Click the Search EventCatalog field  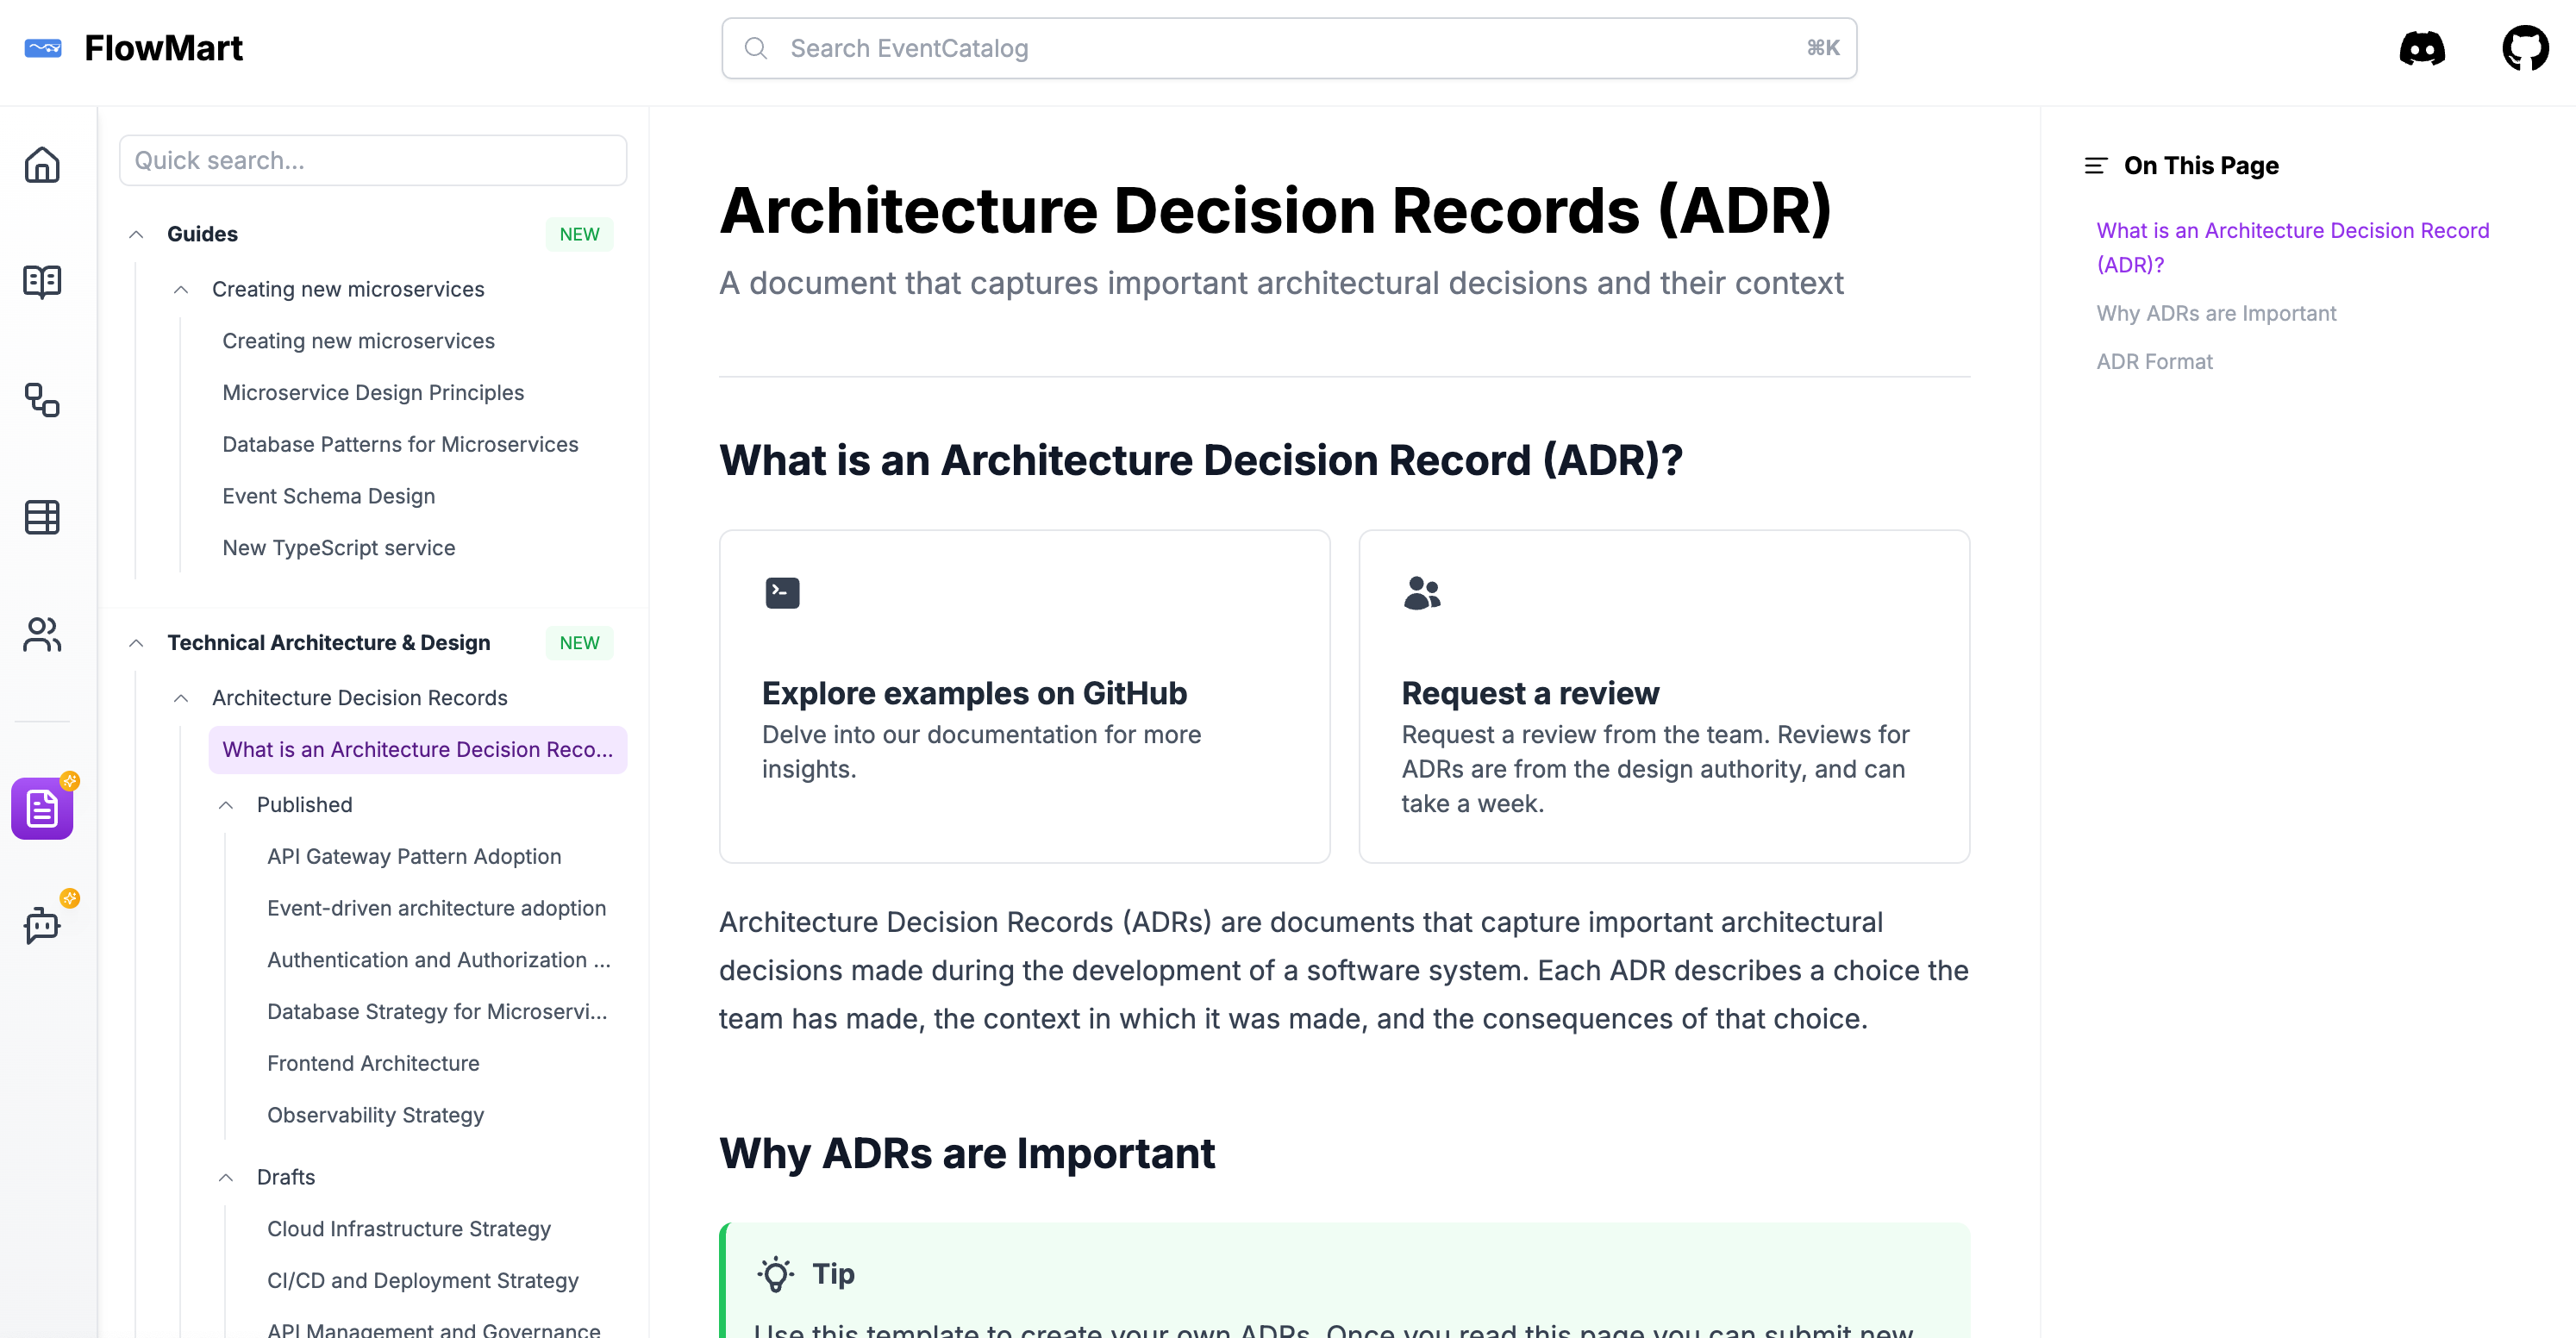pos(1288,47)
